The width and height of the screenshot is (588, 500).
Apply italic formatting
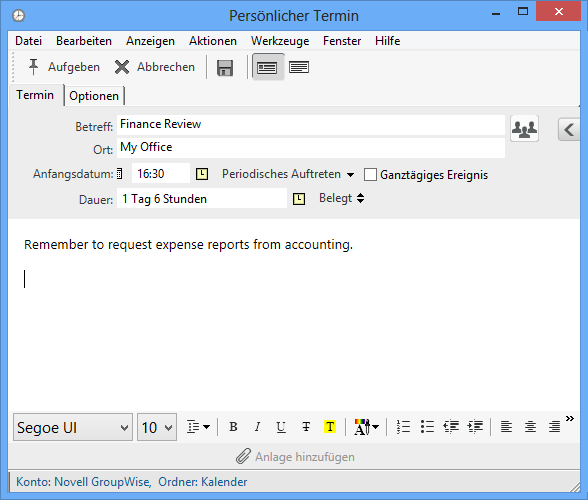[x=257, y=427]
